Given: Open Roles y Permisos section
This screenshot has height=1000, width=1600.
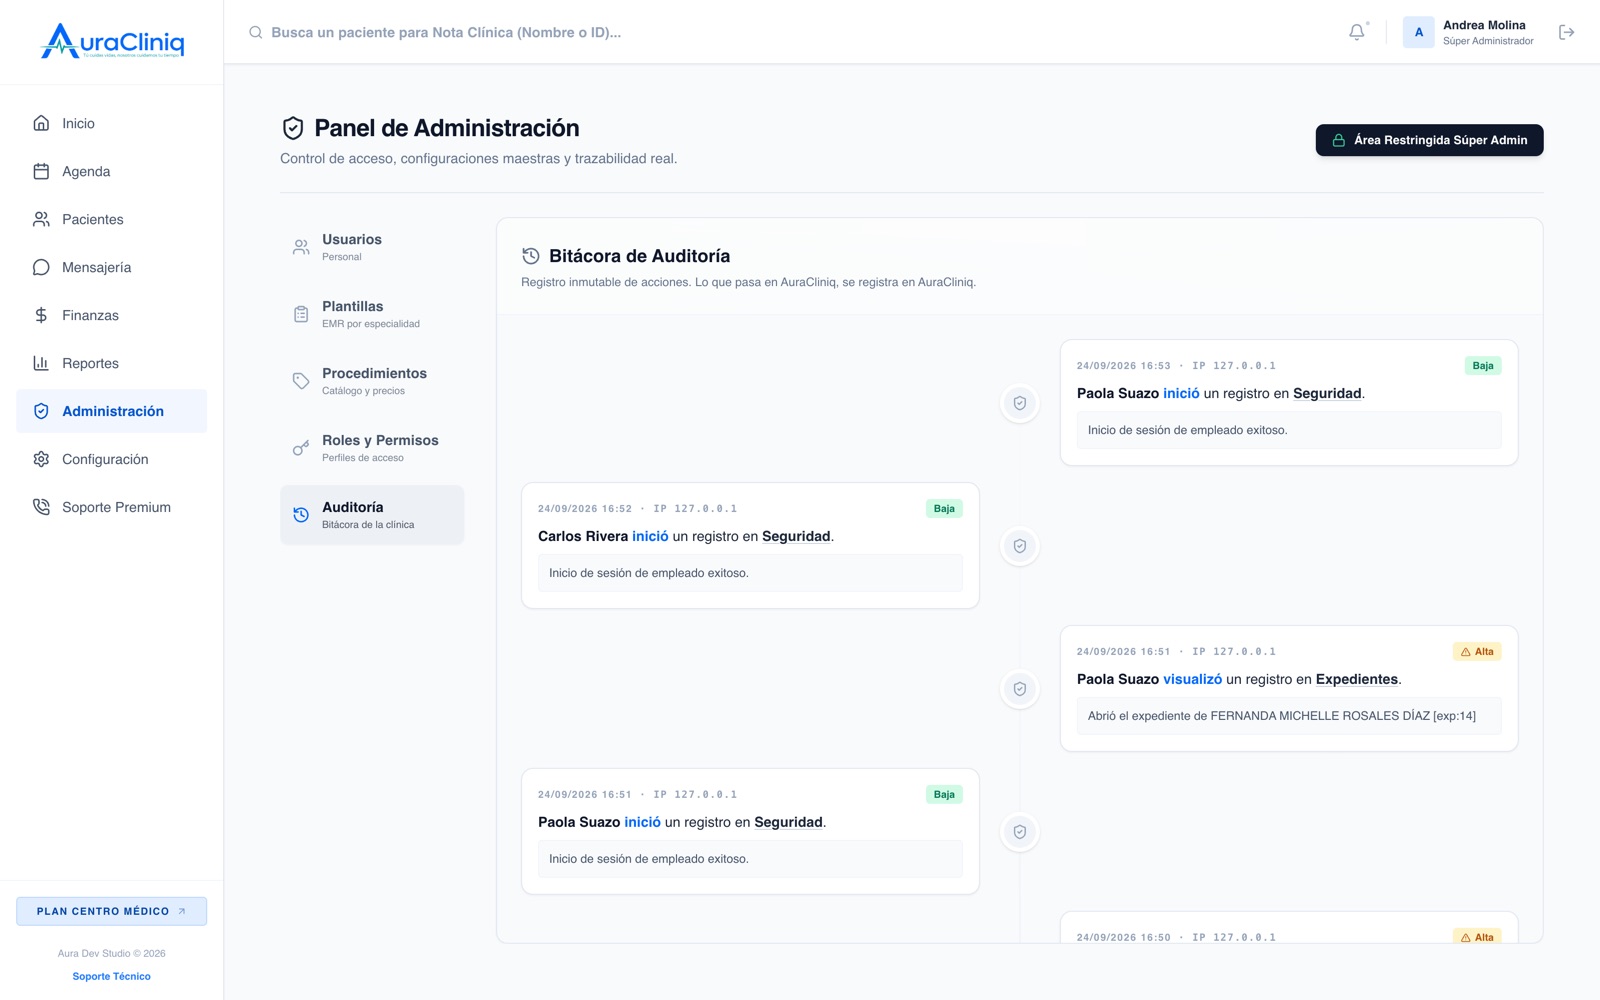Looking at the screenshot, I should [x=372, y=448].
